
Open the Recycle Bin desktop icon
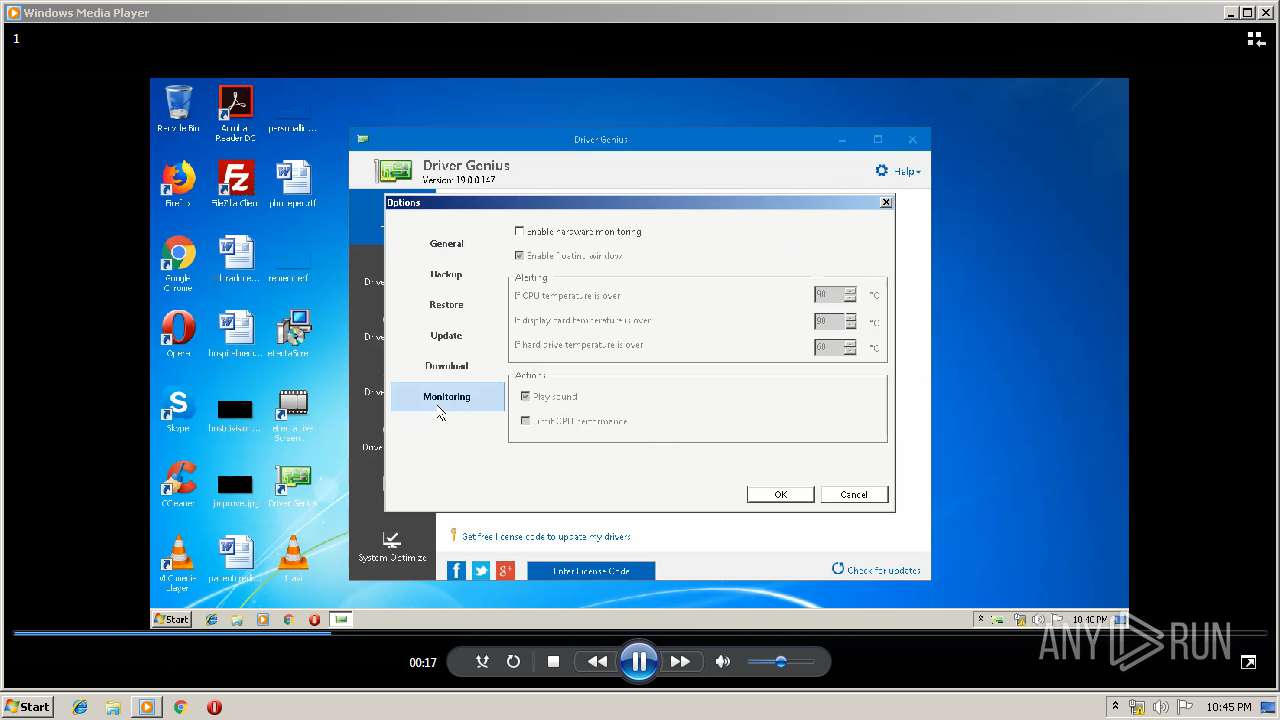click(178, 109)
